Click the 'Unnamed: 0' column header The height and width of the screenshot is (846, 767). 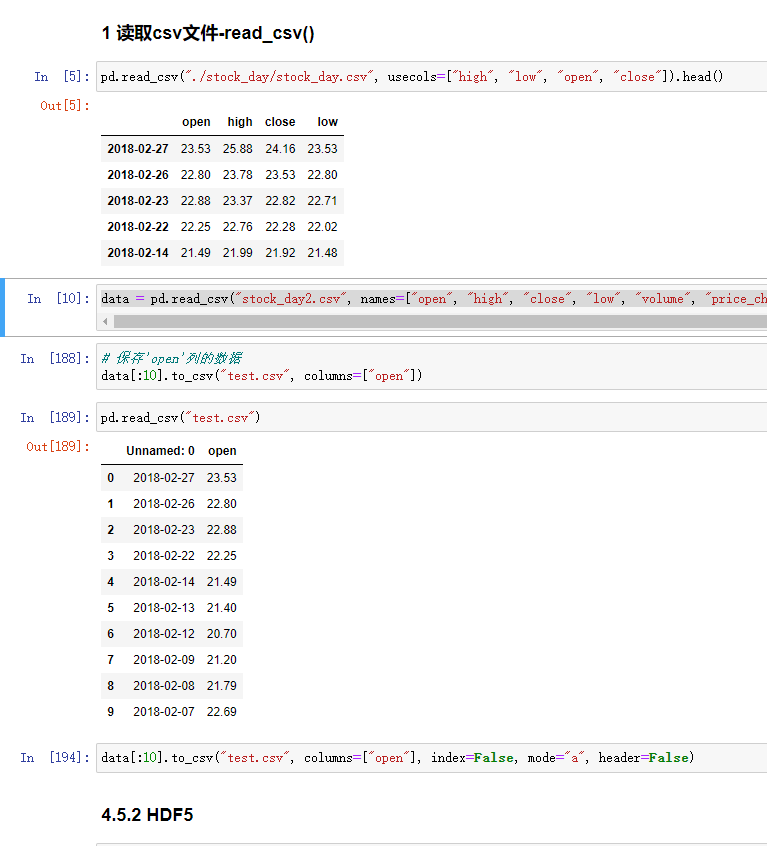160,451
